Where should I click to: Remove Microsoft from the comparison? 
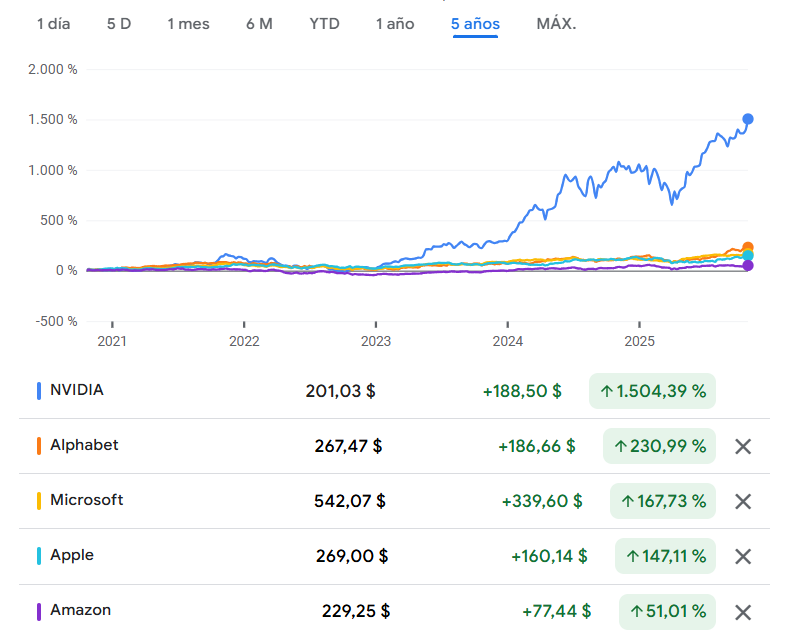742,501
